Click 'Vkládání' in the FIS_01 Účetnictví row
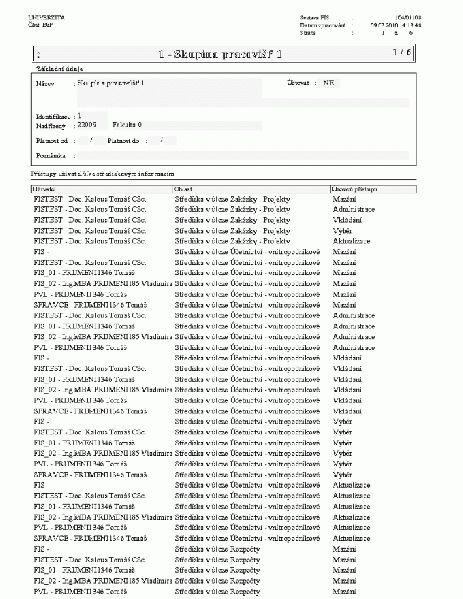463x599 pixels. click(x=347, y=379)
